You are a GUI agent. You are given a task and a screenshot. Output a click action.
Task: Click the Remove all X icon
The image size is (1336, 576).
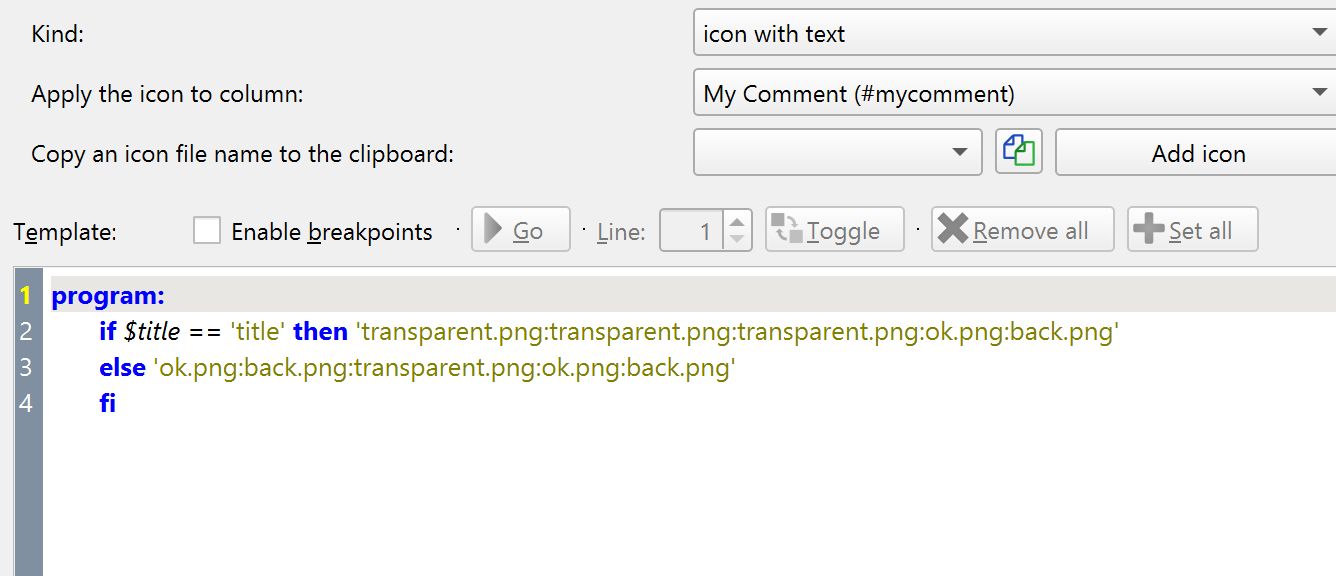[953, 230]
